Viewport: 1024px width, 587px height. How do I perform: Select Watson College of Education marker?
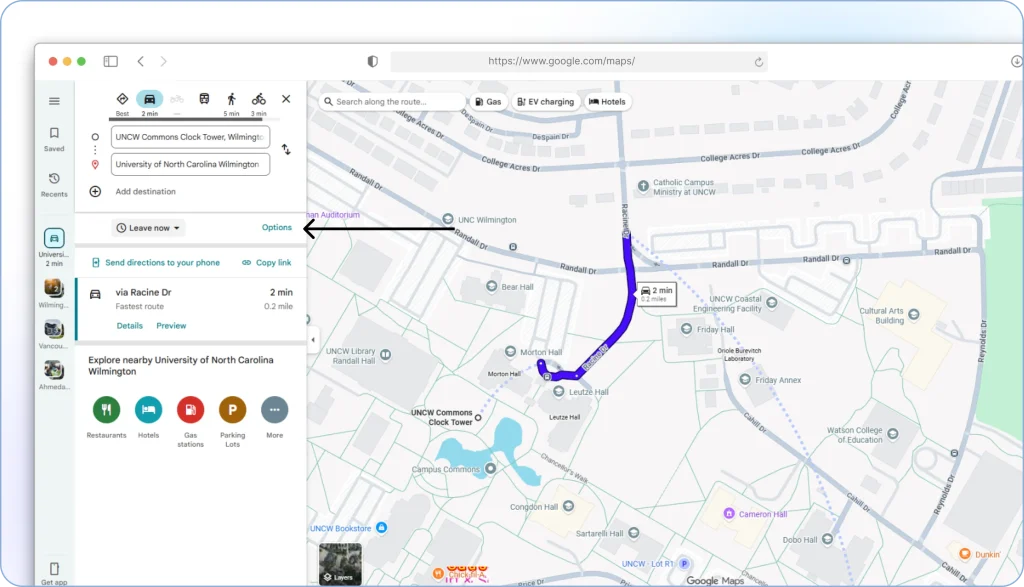tap(893, 434)
